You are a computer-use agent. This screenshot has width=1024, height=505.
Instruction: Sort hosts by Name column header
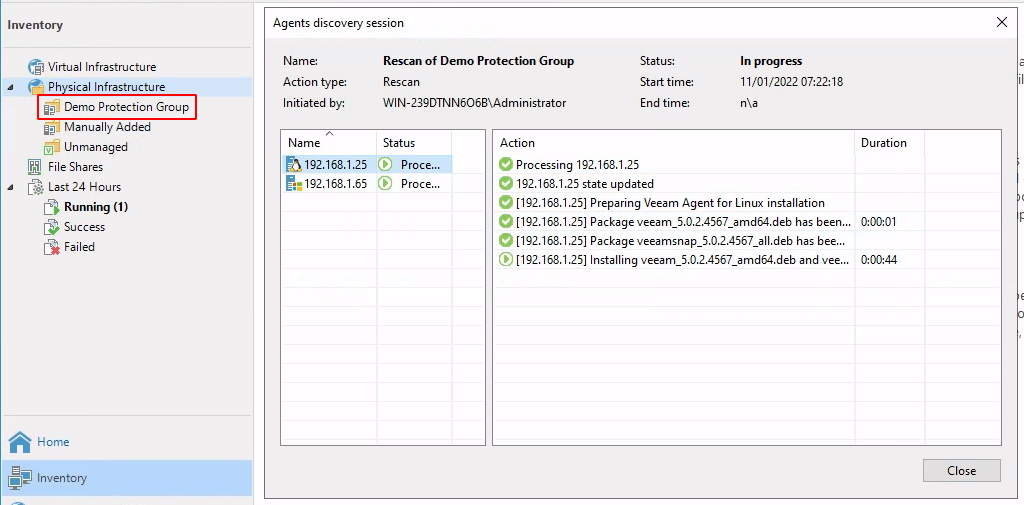click(x=328, y=143)
